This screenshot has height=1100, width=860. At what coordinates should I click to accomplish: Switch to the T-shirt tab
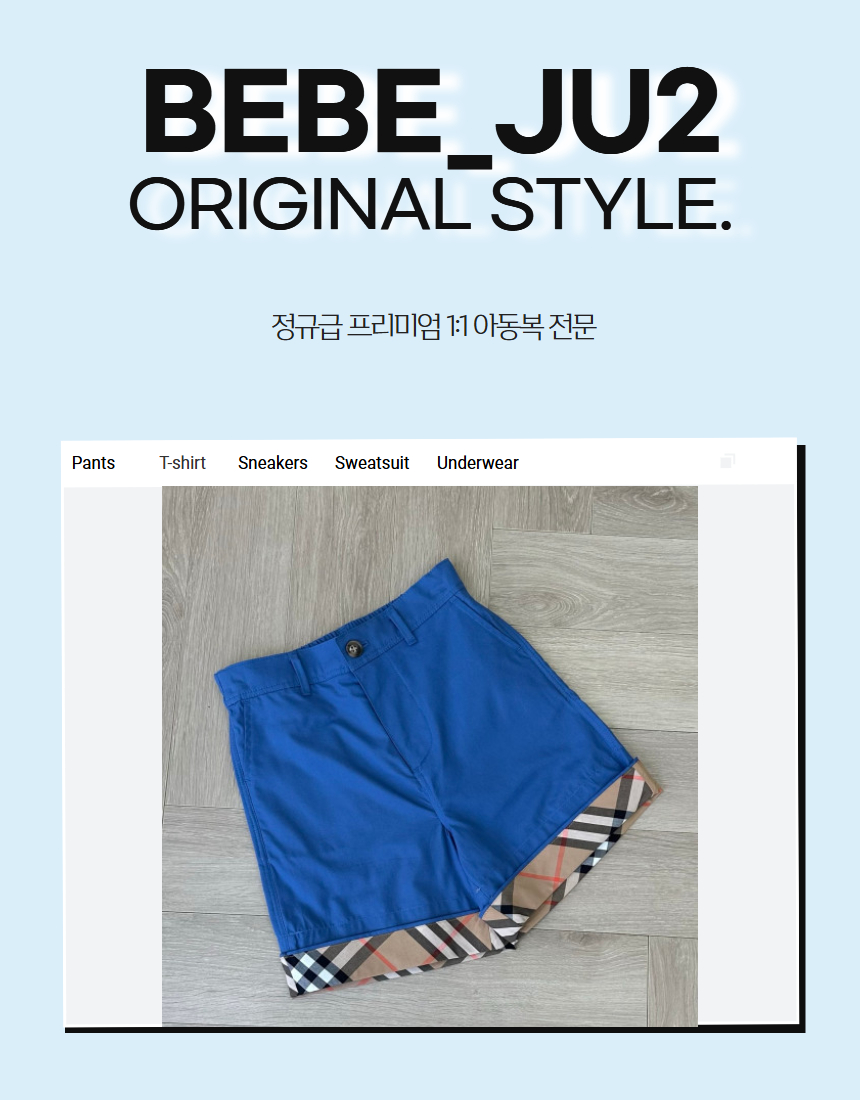[182, 463]
